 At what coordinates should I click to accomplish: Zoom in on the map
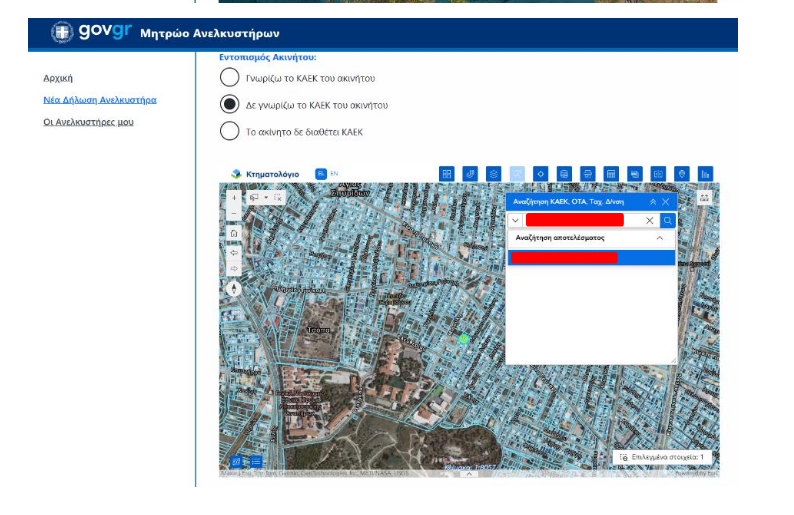(234, 198)
